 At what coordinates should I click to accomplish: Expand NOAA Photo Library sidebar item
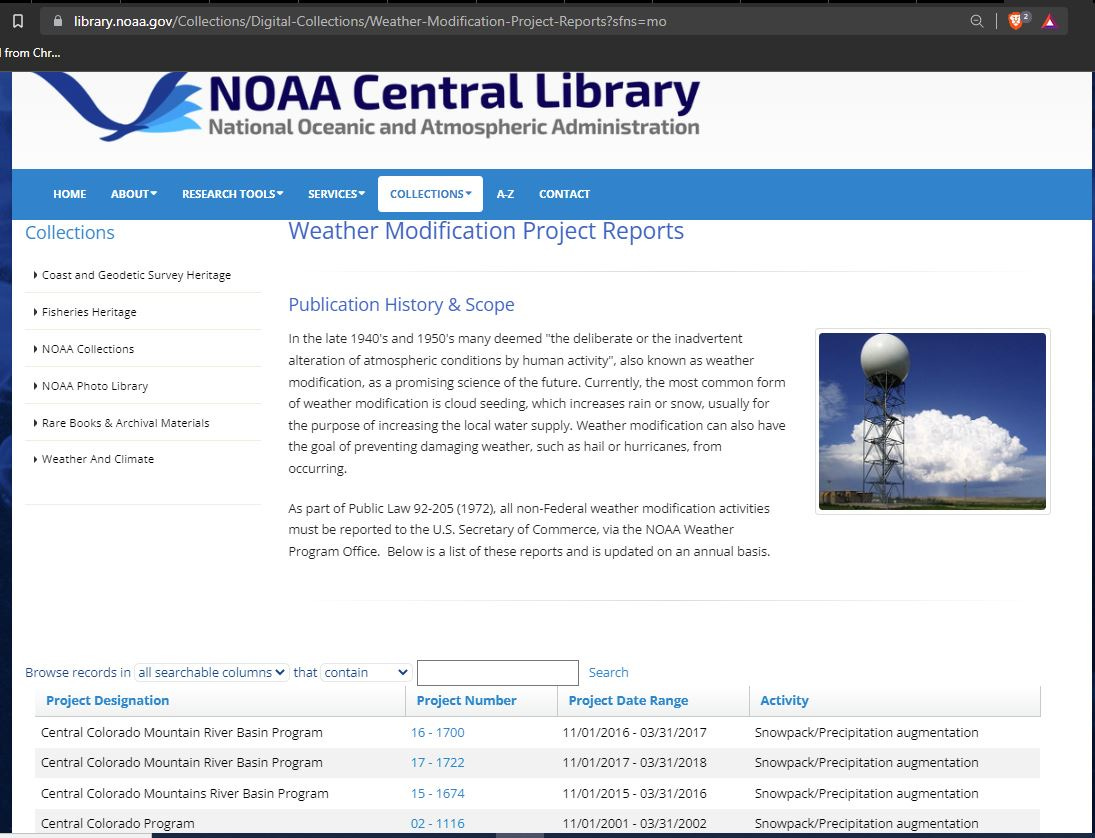tap(94, 386)
